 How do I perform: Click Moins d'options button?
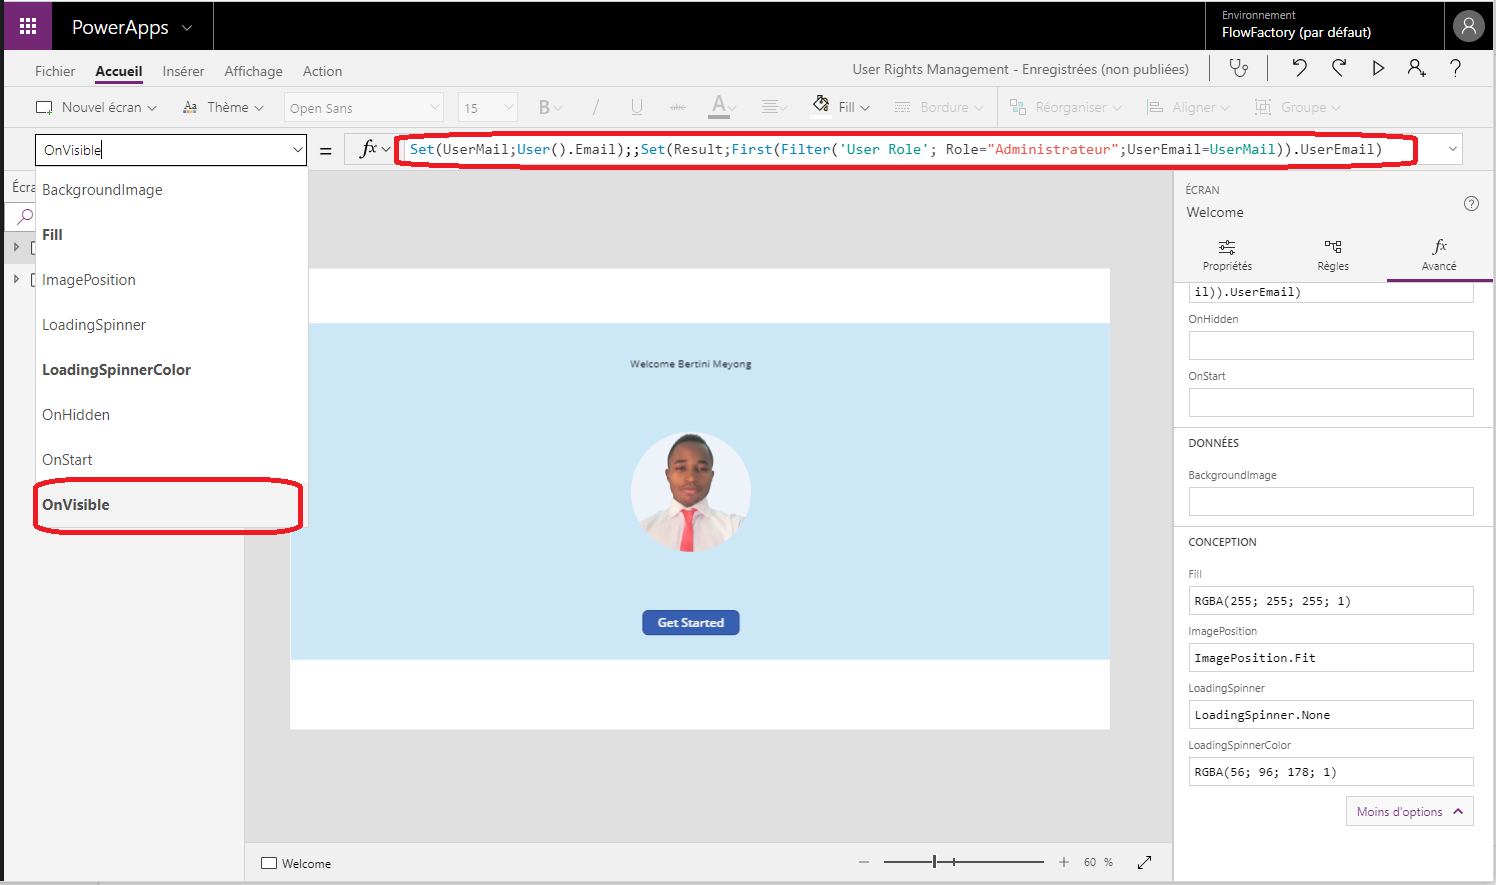pyautogui.click(x=1409, y=811)
